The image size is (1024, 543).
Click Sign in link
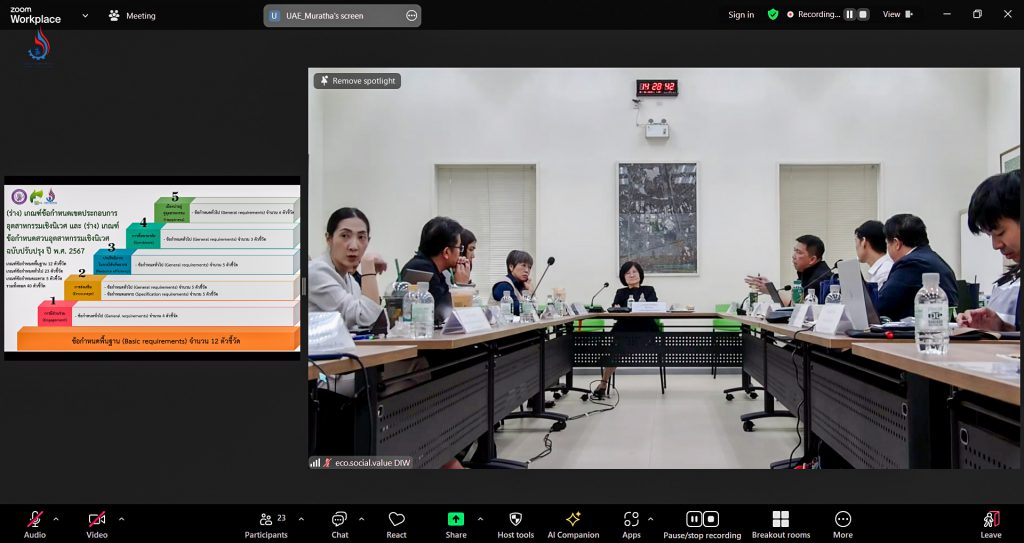tap(741, 15)
